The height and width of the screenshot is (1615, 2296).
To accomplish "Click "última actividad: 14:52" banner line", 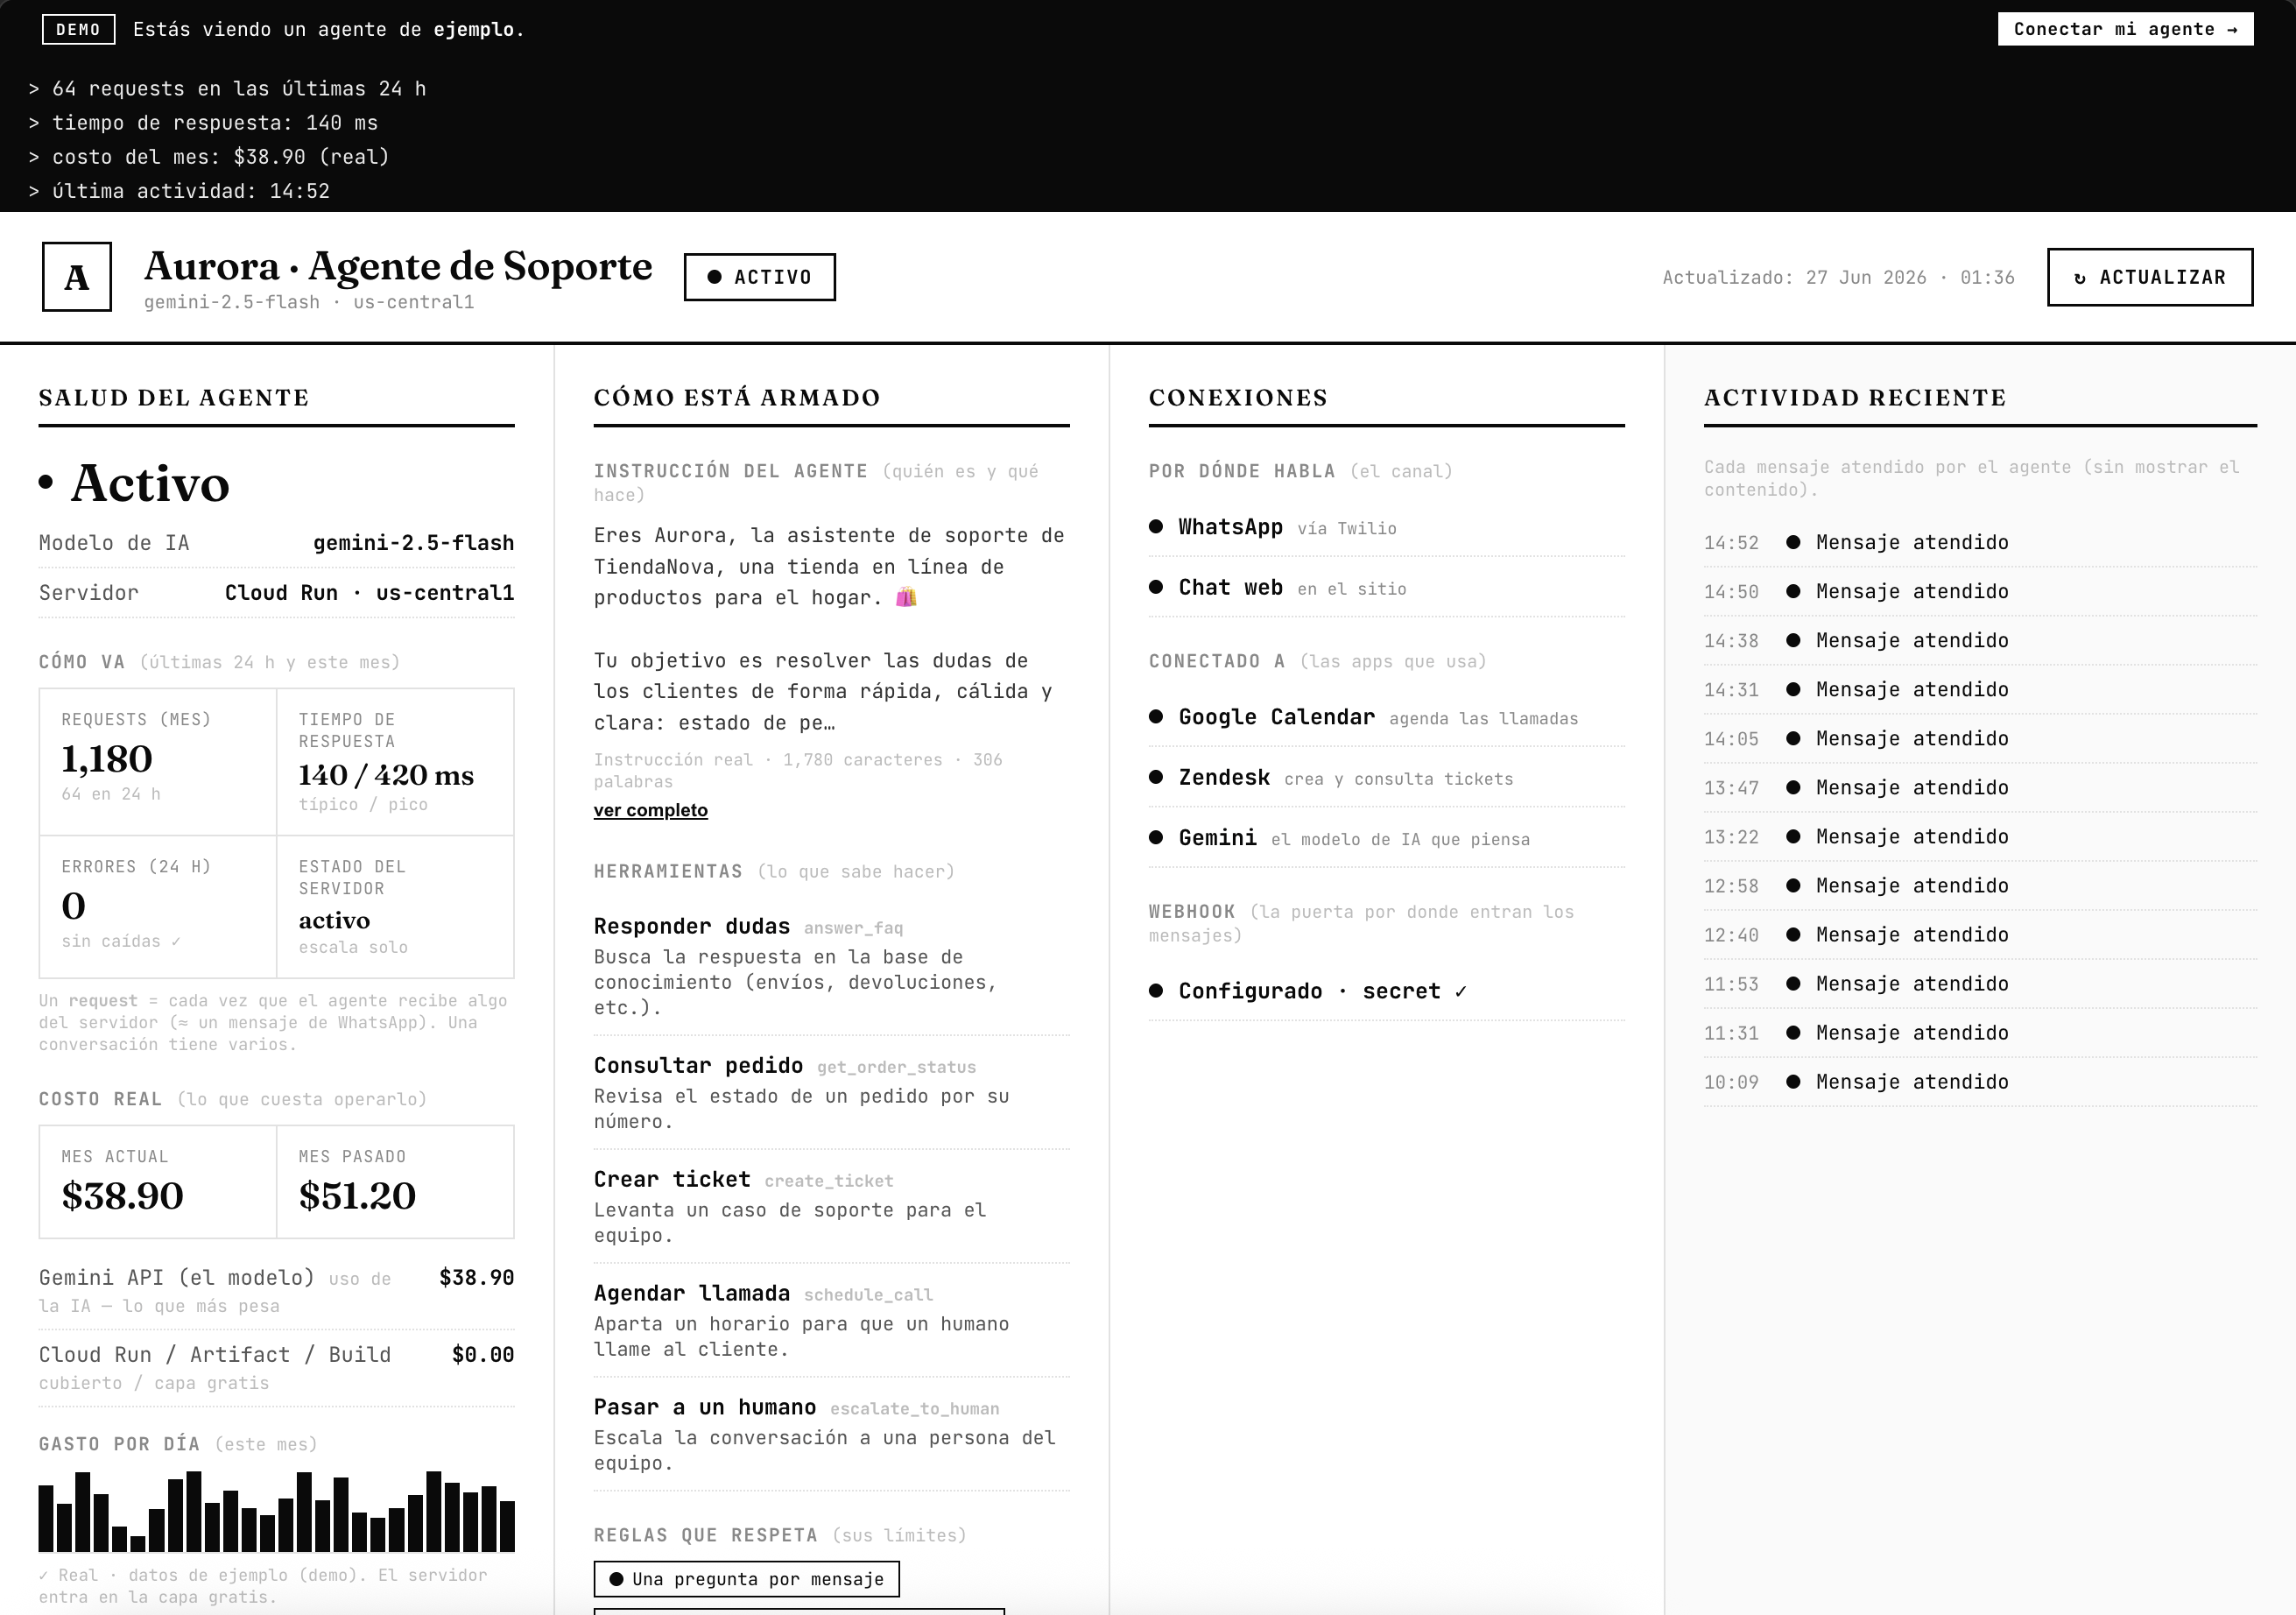I will pyautogui.click(x=179, y=191).
